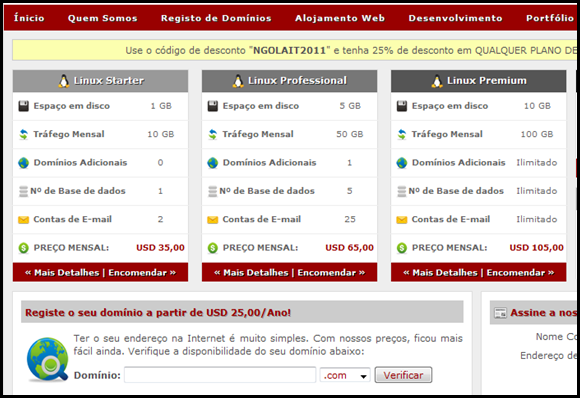Click the Verificar button
This screenshot has height=398, width=580.
[x=403, y=375]
